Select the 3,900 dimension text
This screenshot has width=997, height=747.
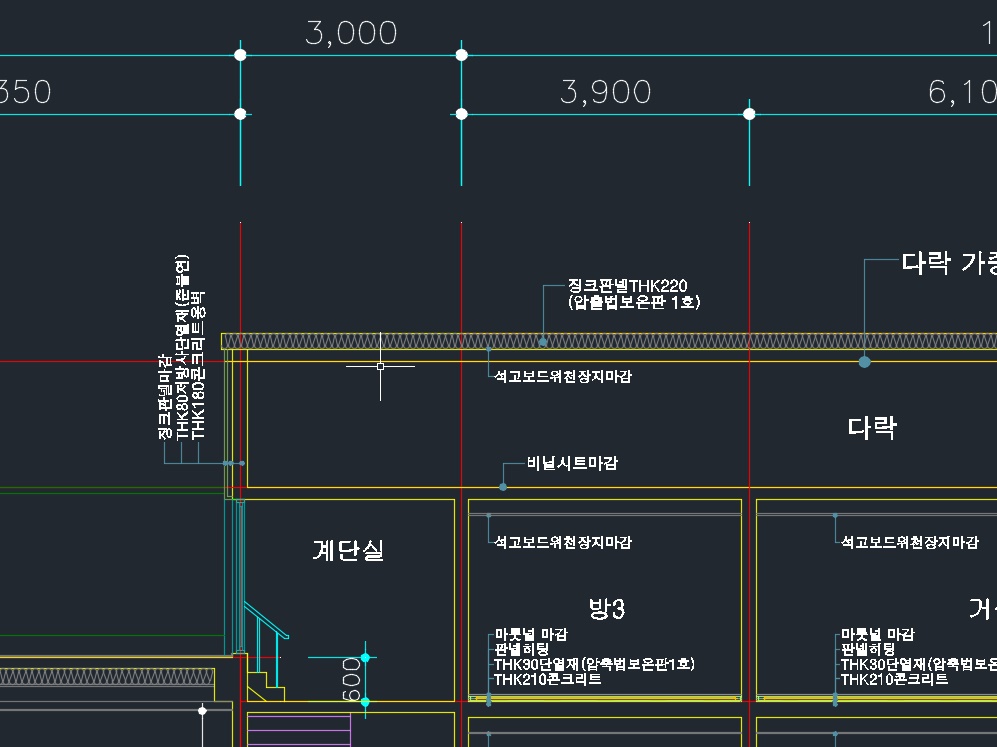606,93
